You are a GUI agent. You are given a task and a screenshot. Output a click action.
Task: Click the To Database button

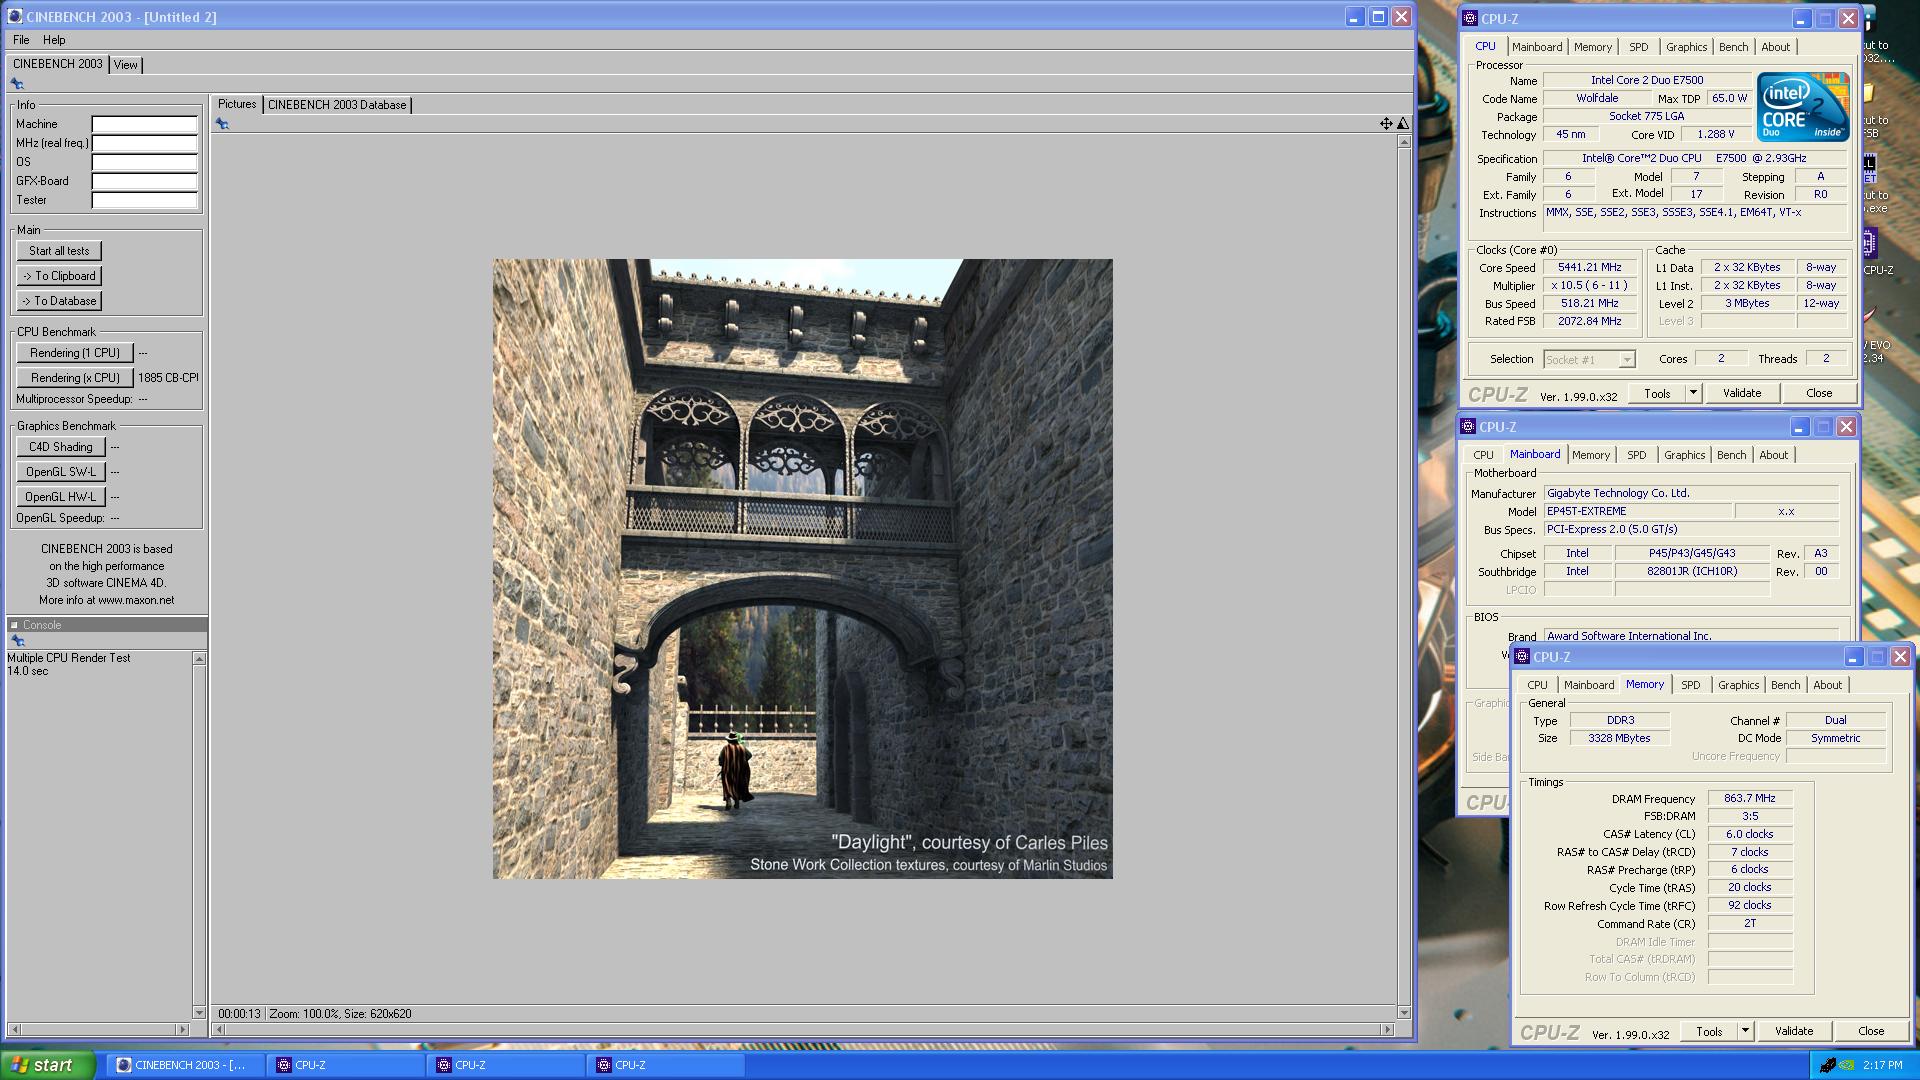point(59,301)
